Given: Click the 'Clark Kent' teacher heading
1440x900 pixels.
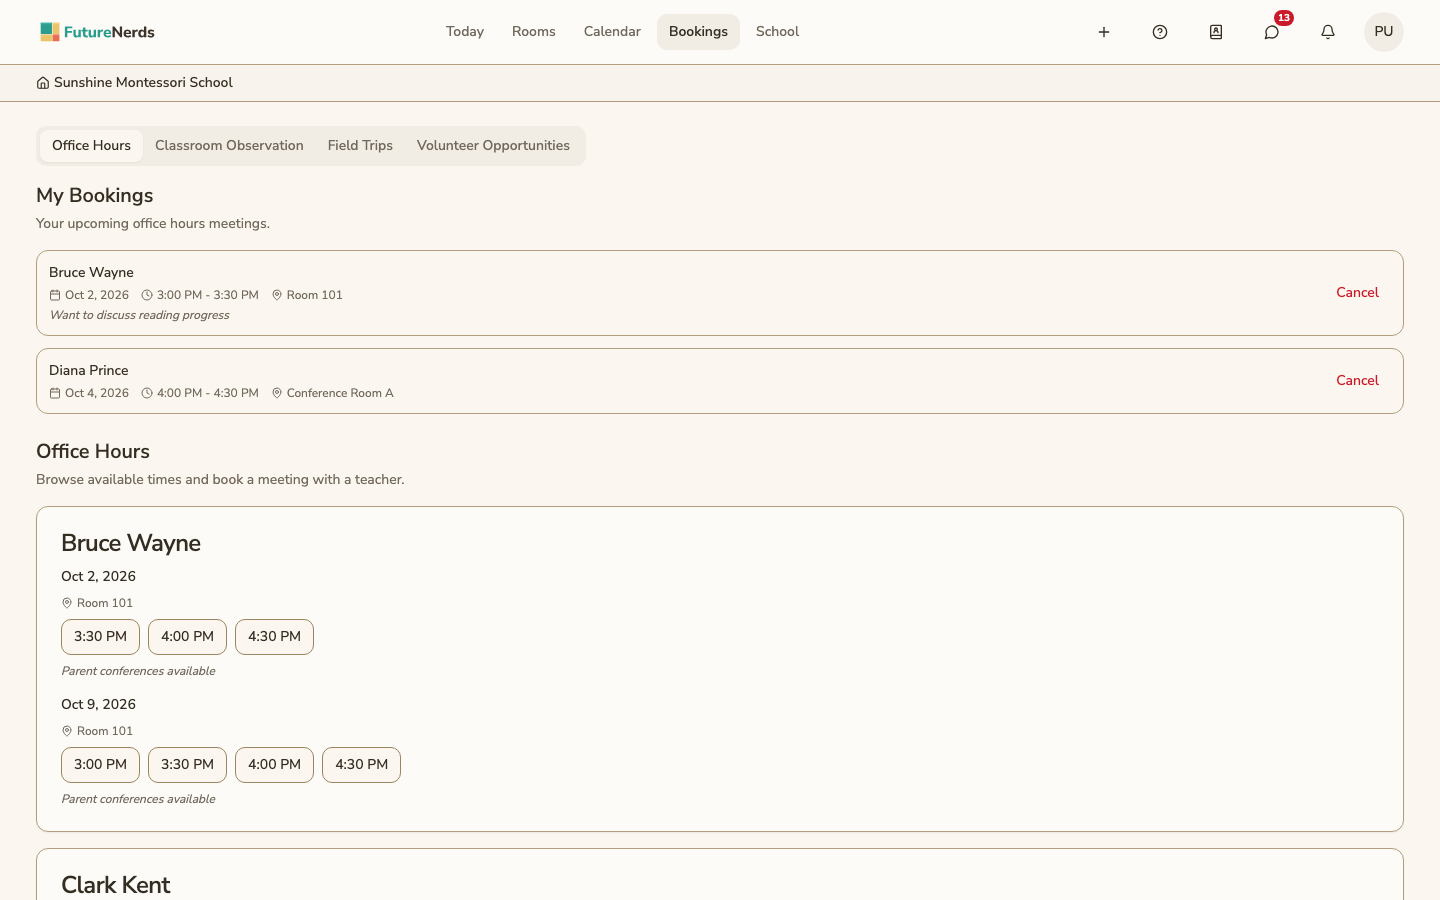Looking at the screenshot, I should pyautogui.click(x=116, y=885).
